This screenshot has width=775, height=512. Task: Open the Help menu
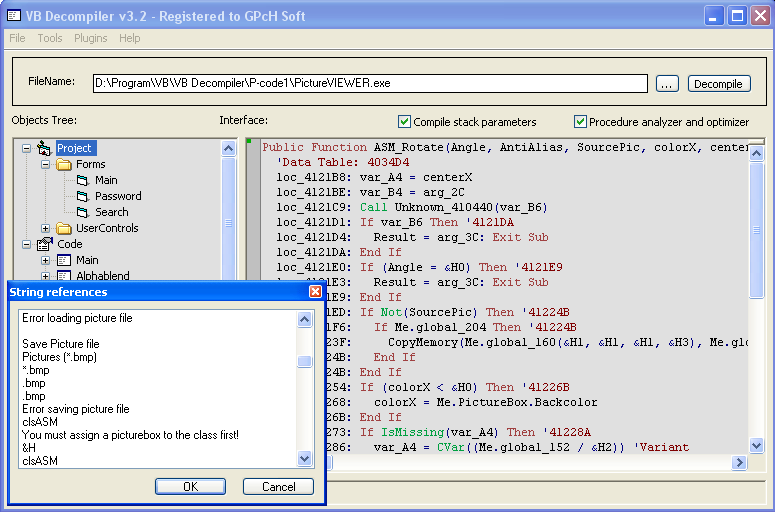click(129, 38)
